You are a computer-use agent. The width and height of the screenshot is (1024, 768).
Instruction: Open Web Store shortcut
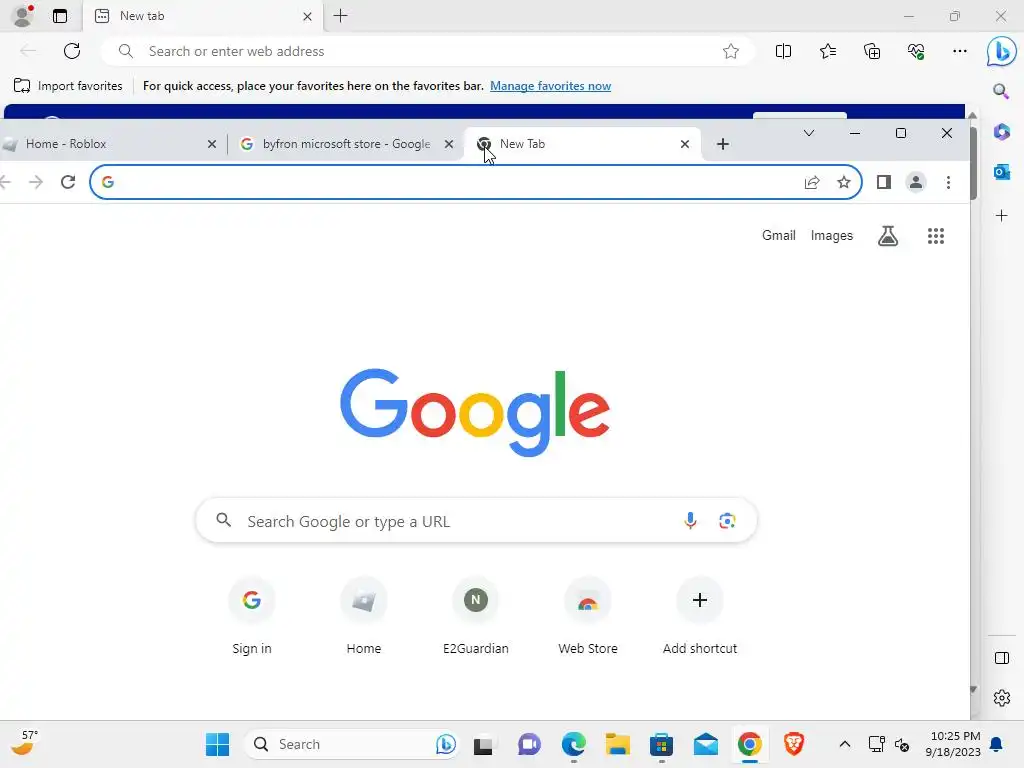point(588,615)
